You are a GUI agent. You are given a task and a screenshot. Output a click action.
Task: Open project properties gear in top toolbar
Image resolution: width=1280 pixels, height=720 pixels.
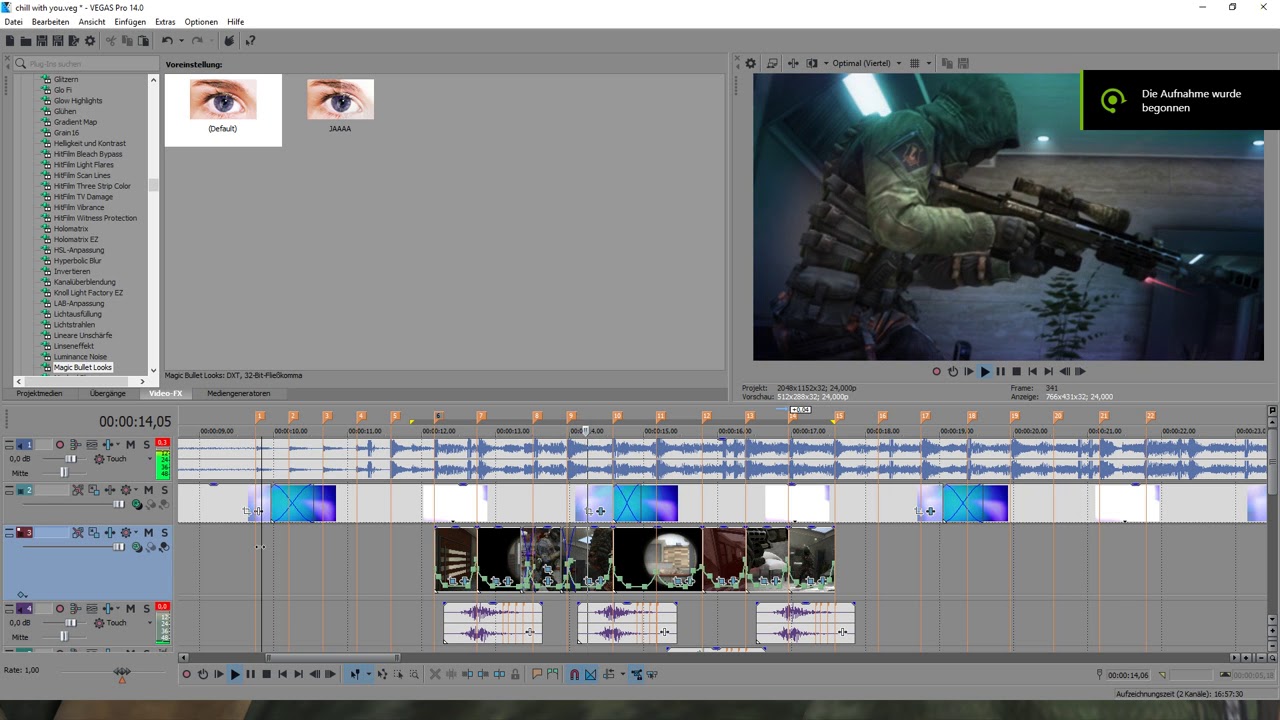coord(90,41)
